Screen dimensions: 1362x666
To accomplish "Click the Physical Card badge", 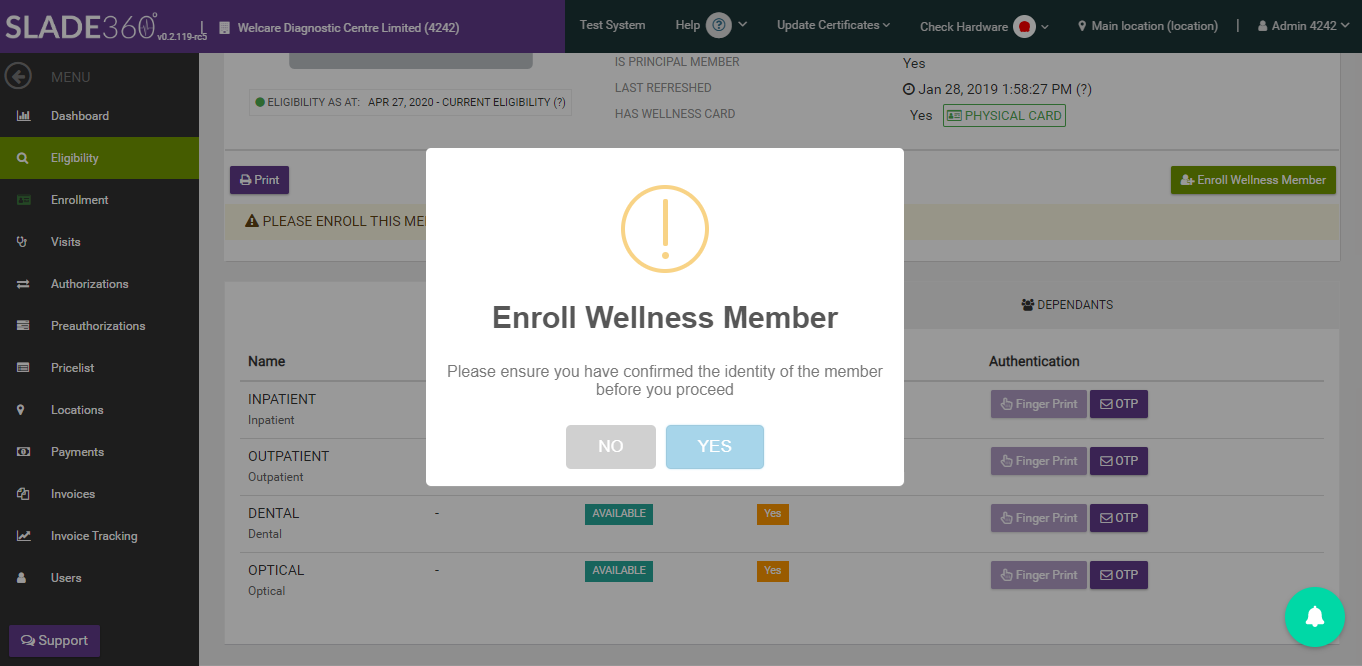I will (1004, 116).
